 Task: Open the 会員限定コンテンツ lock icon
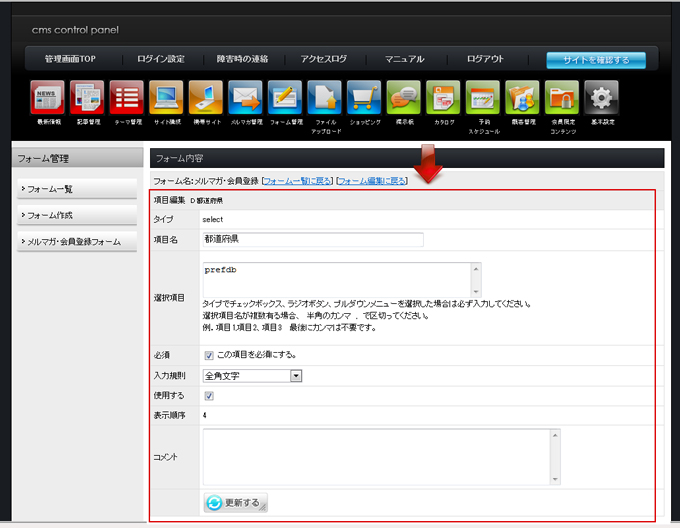click(562, 98)
